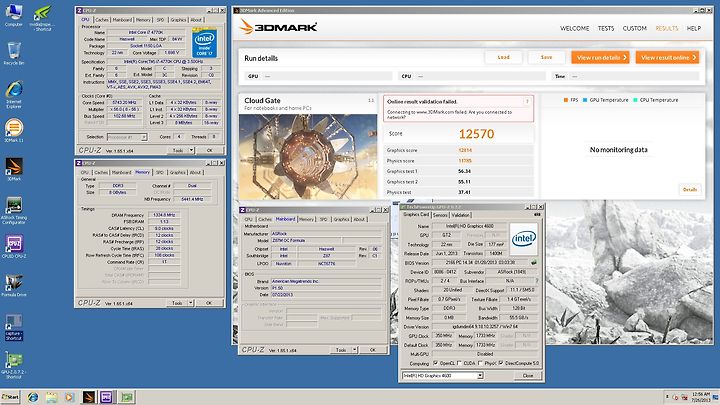
Task: Click the Internet Explorer taskbar icon
Action: tap(33, 397)
